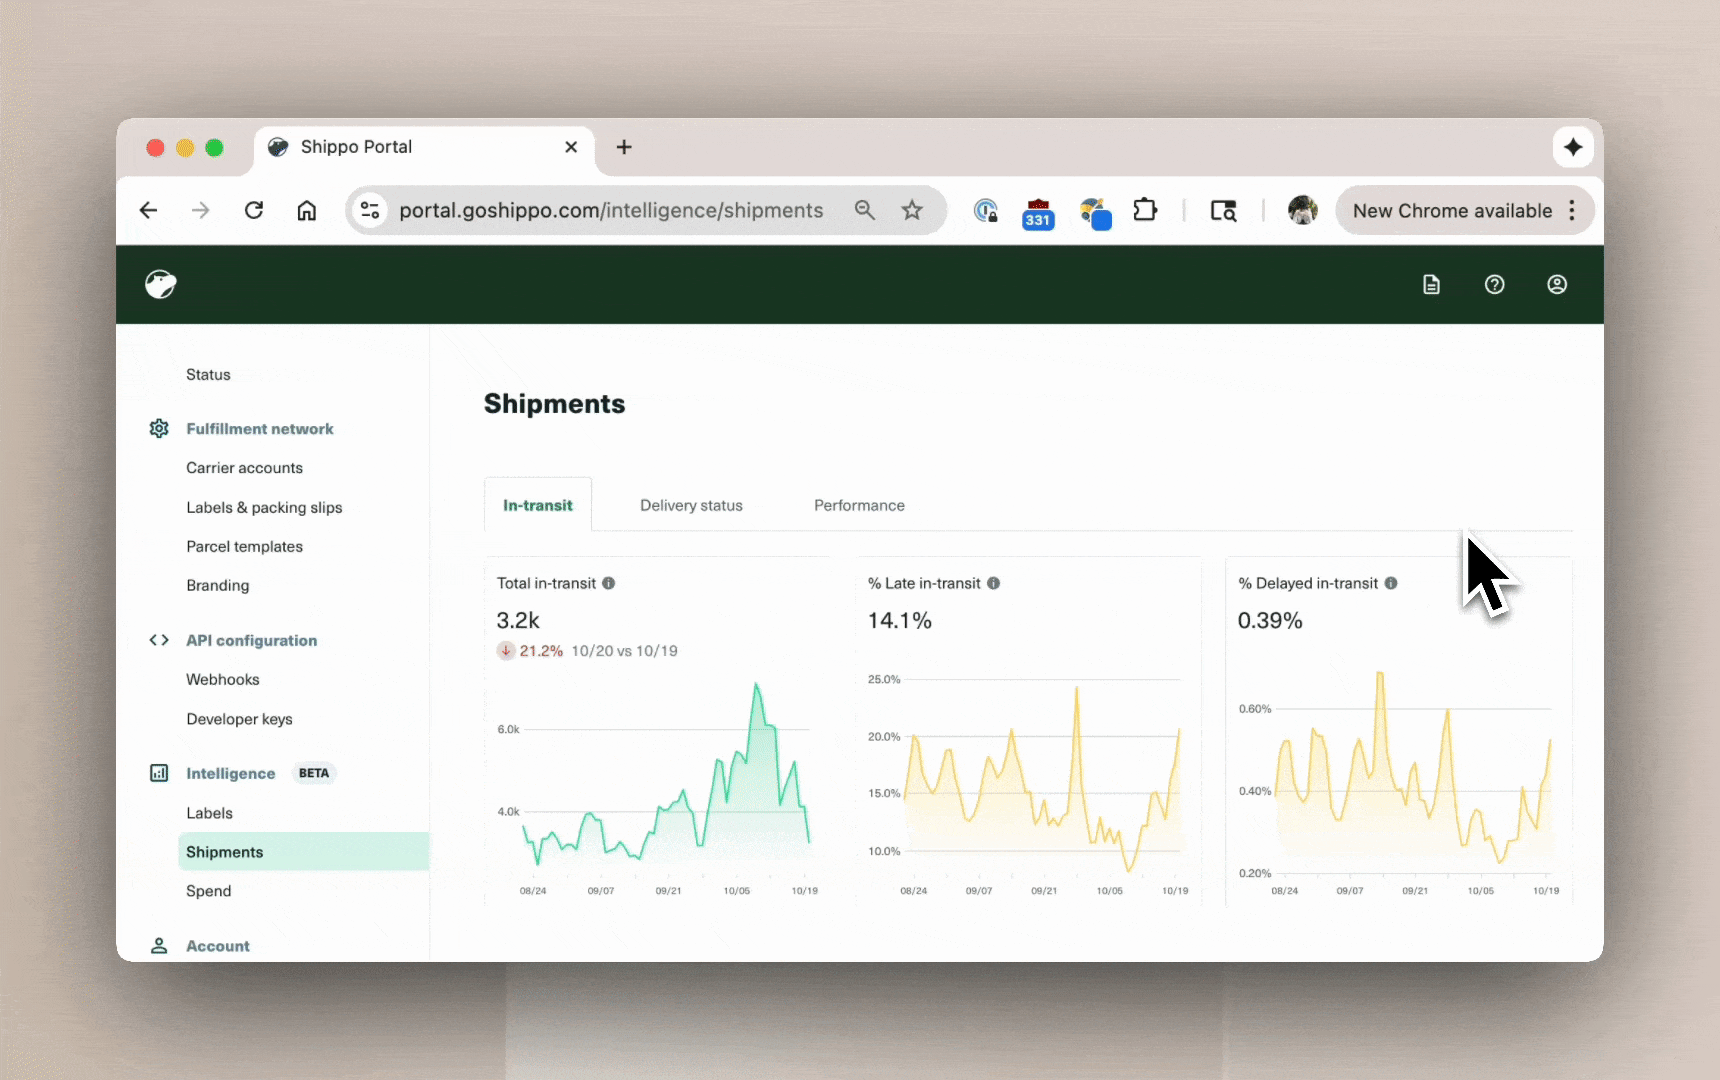Open Labels under Intelligence
1720x1080 pixels.
pos(209,813)
